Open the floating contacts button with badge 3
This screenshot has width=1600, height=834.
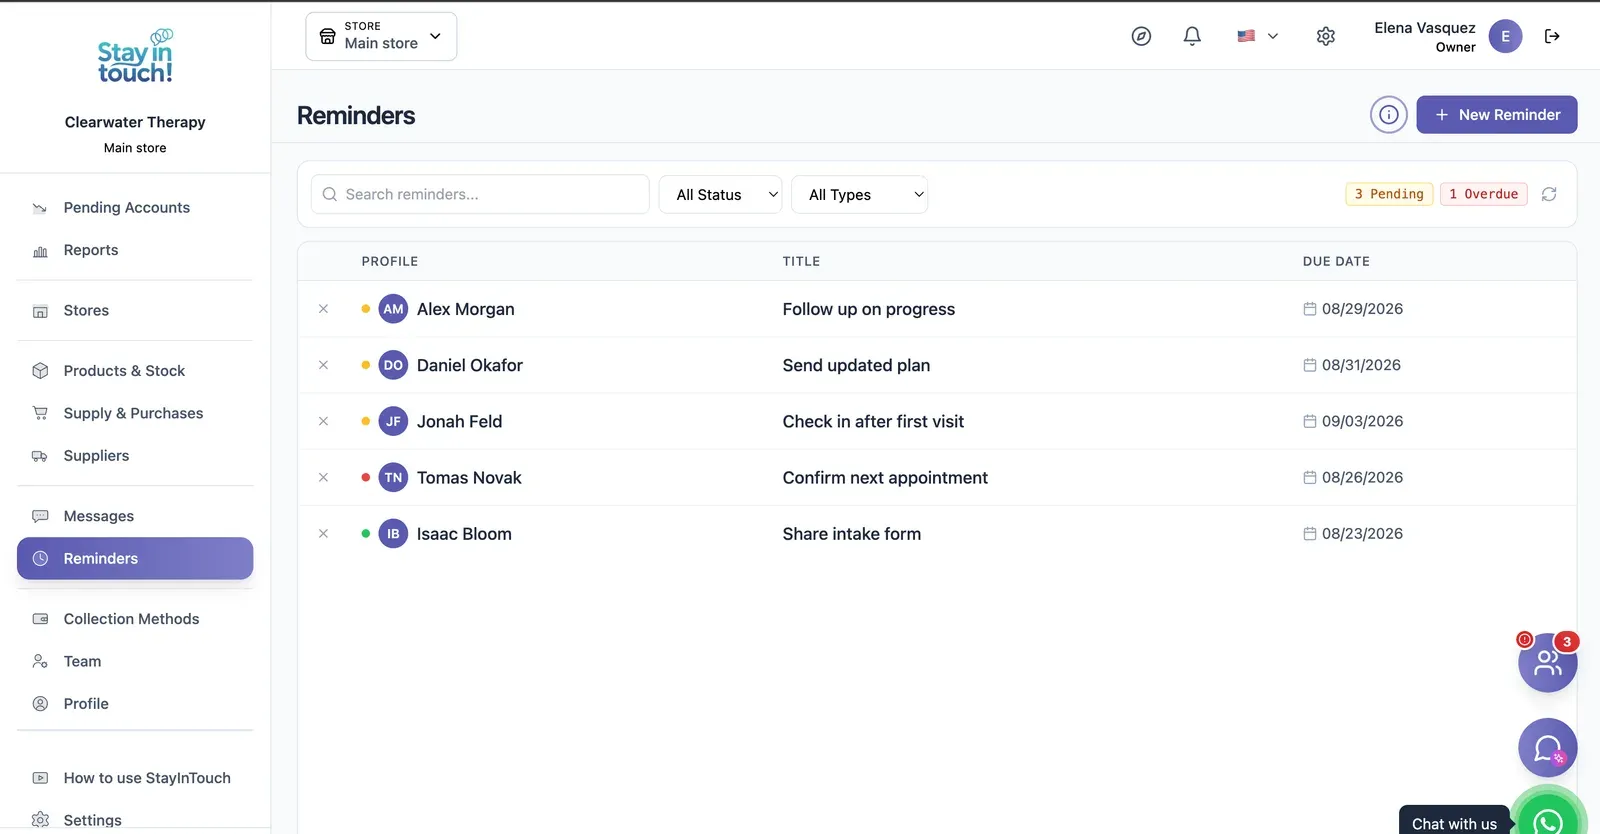pos(1547,662)
